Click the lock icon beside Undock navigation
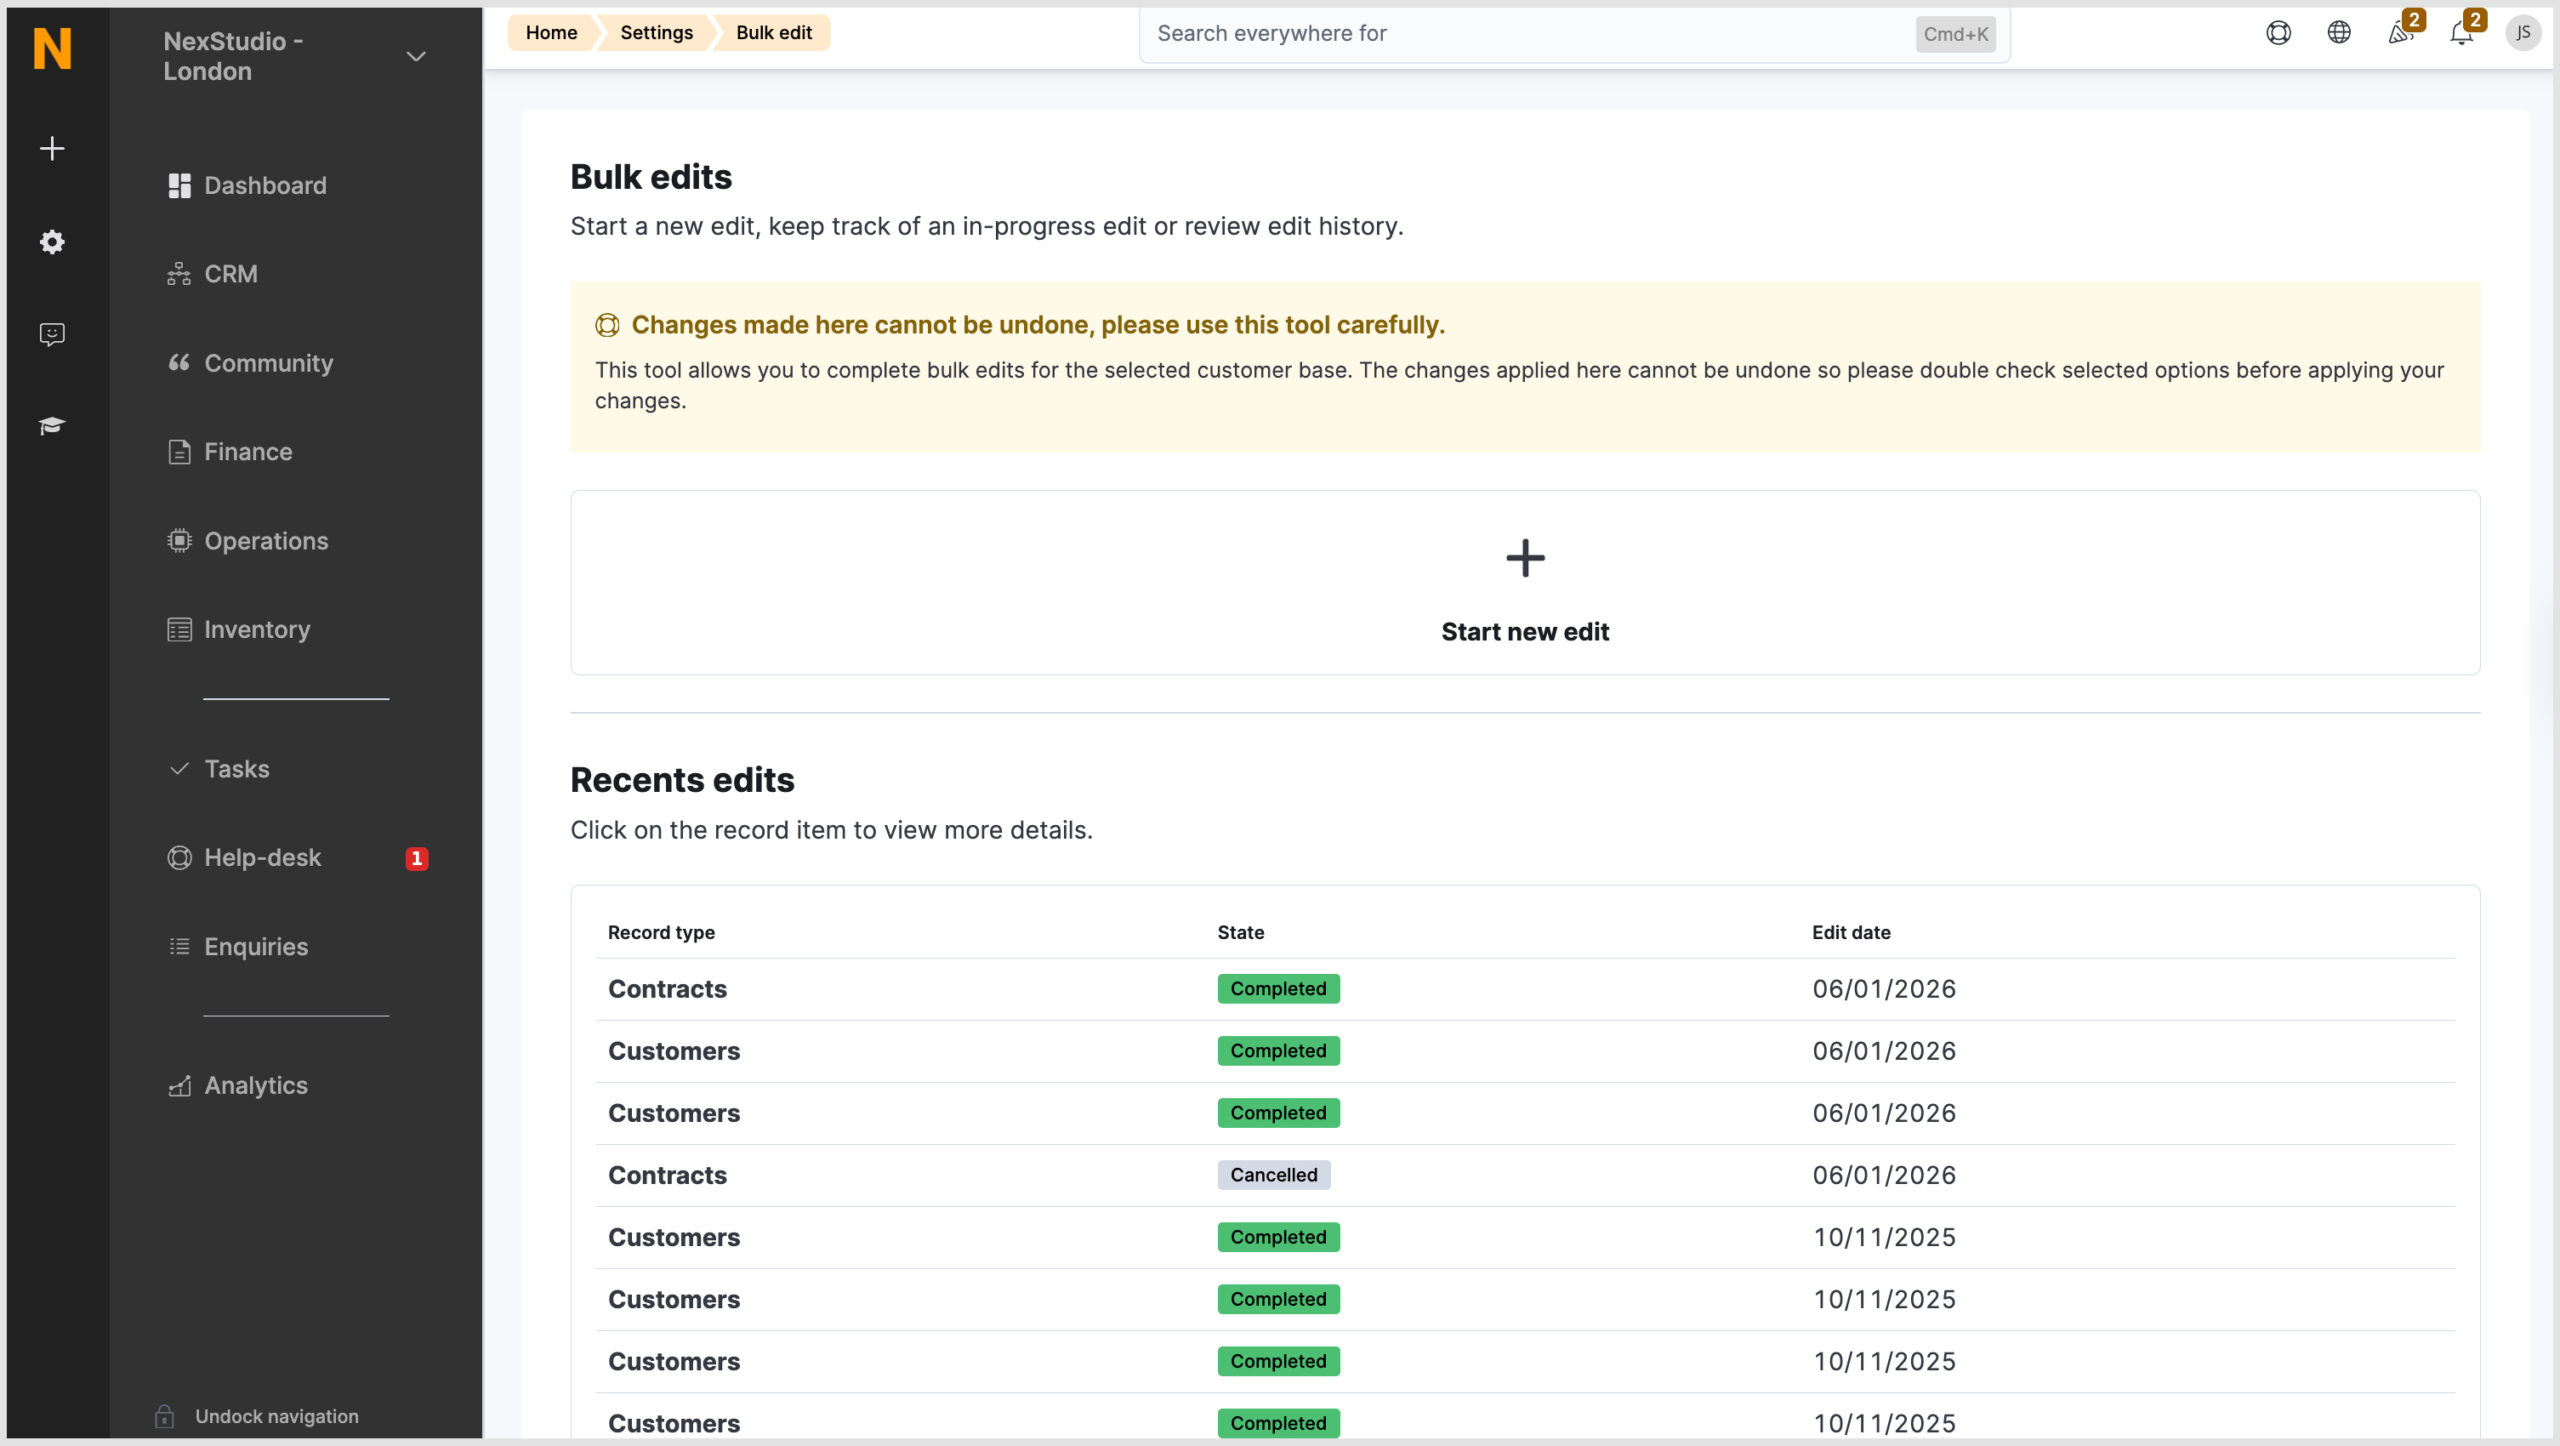The height and width of the screenshot is (1446, 2560). pyautogui.click(x=165, y=1416)
